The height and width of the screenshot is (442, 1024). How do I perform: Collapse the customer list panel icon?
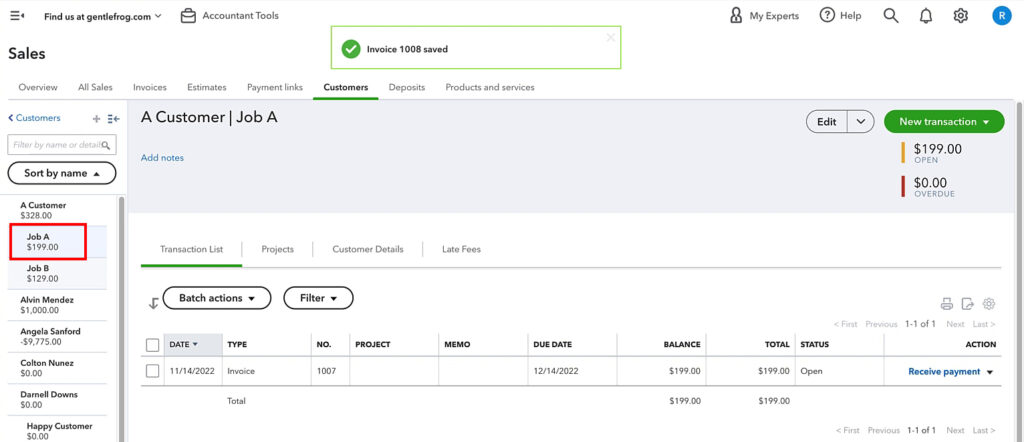click(114, 118)
